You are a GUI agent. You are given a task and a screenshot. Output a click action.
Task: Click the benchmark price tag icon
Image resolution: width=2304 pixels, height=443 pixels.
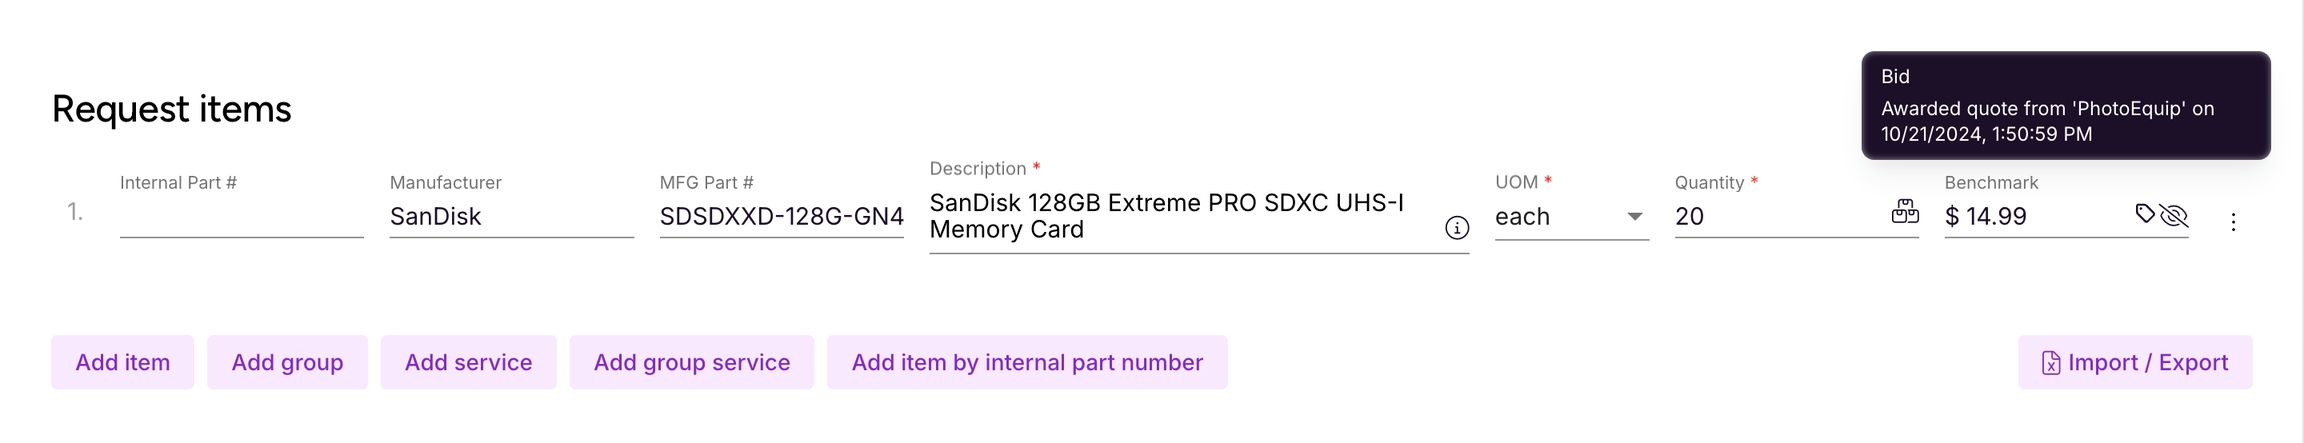click(x=2144, y=213)
